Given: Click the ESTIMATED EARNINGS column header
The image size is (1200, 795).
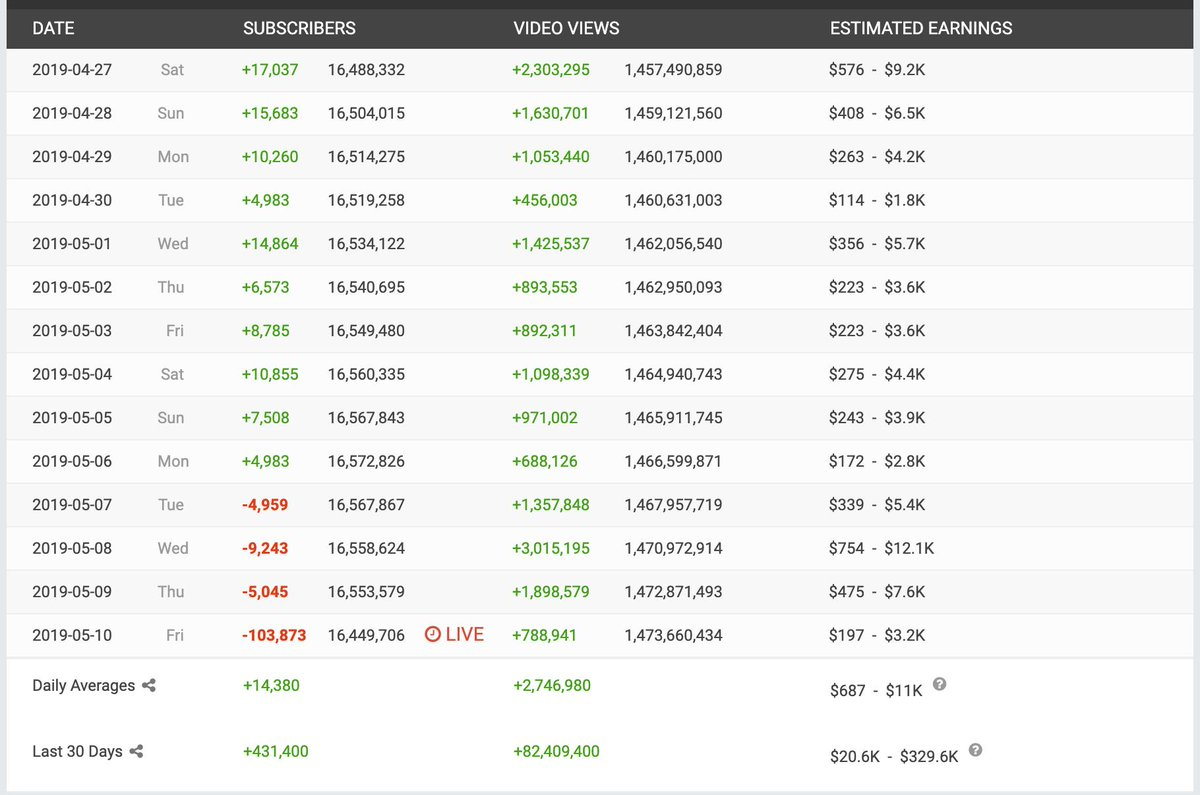Looking at the screenshot, I should pyautogui.click(x=921, y=28).
